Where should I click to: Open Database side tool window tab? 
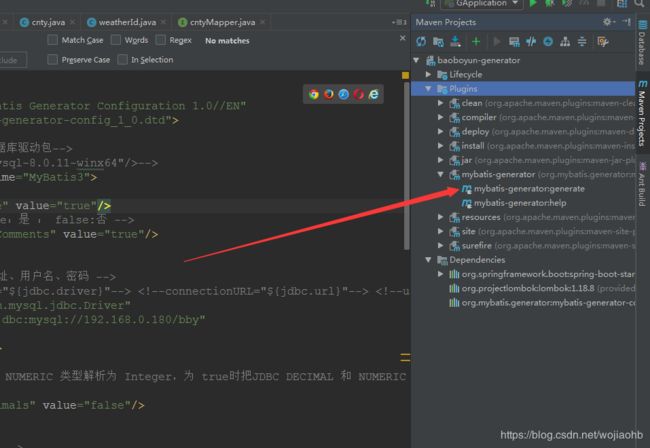[642, 42]
